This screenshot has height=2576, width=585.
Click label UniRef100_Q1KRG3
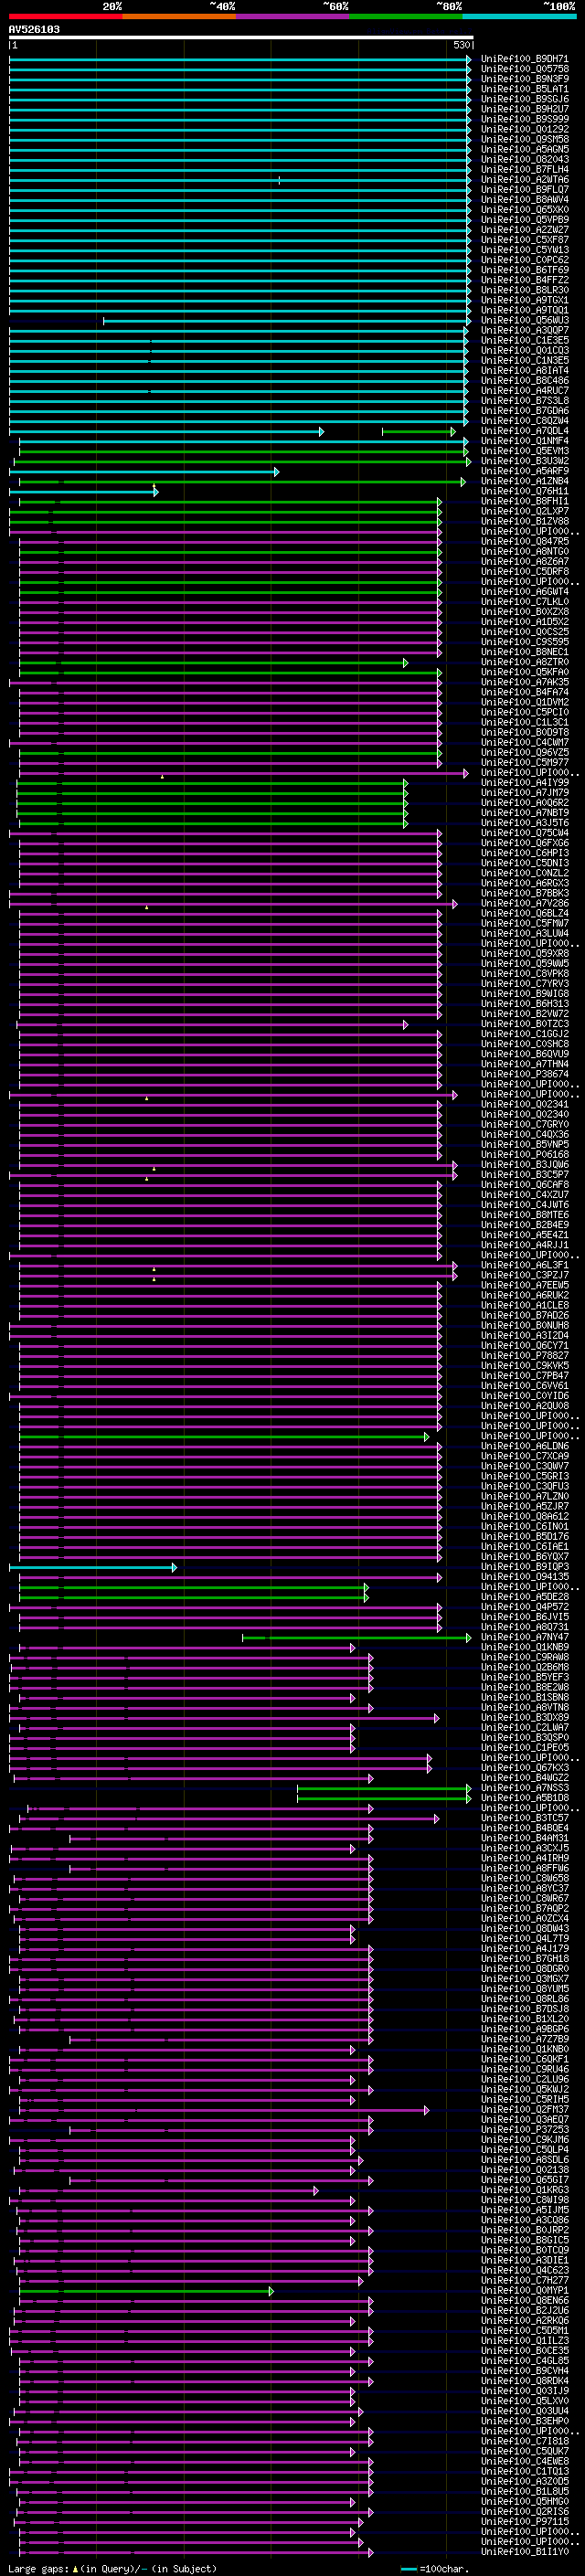pos(525,2190)
